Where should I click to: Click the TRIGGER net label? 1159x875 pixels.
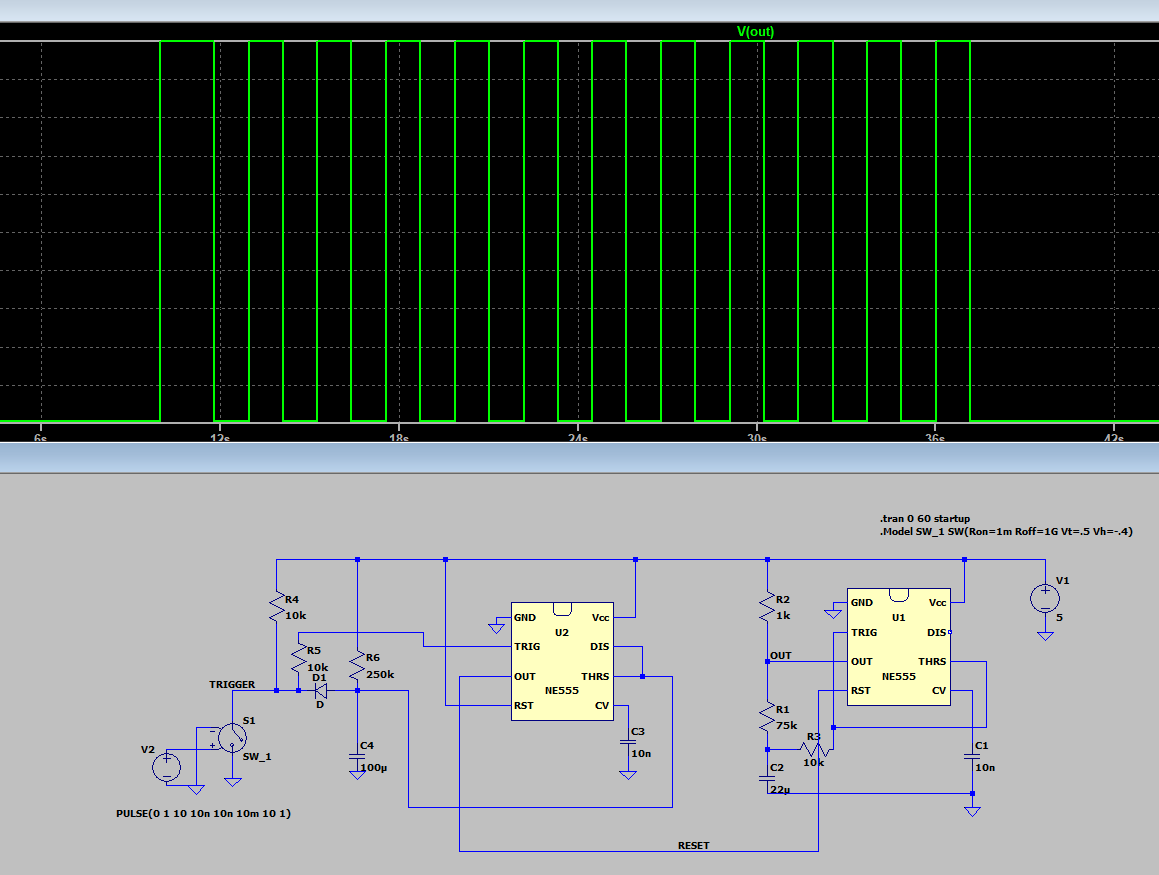232,684
